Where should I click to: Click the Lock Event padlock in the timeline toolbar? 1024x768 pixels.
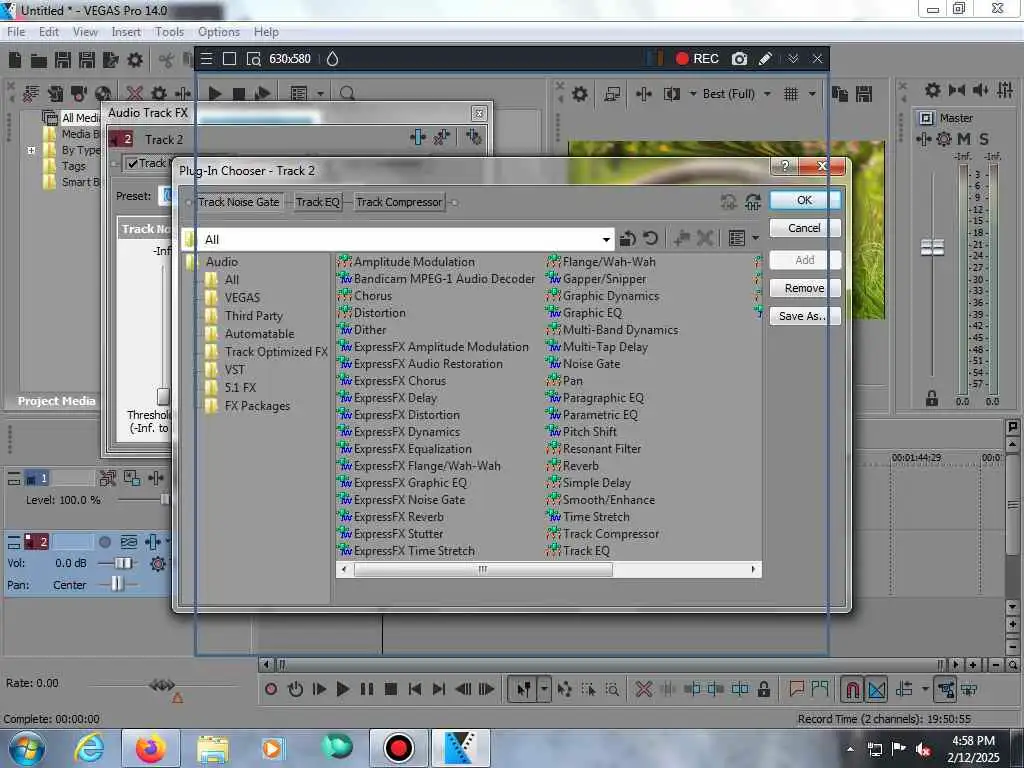point(763,689)
